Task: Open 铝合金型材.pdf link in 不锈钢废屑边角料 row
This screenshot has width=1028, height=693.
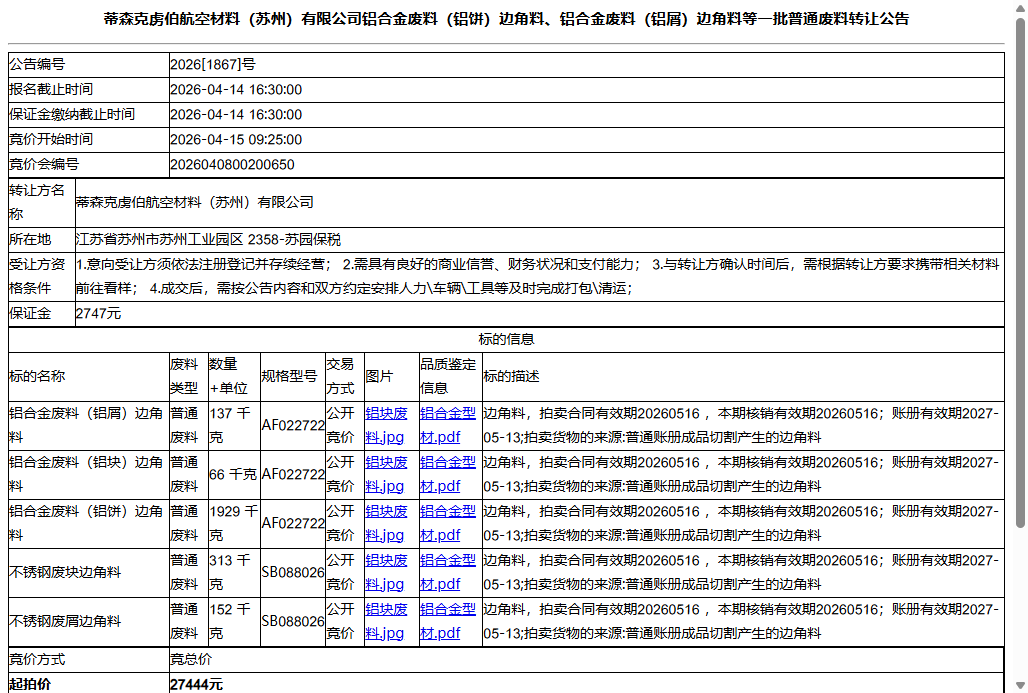Action: click(x=448, y=622)
